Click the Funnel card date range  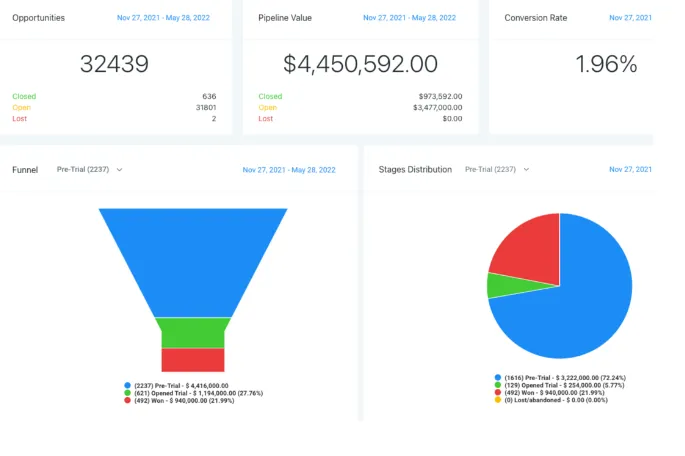point(289,170)
